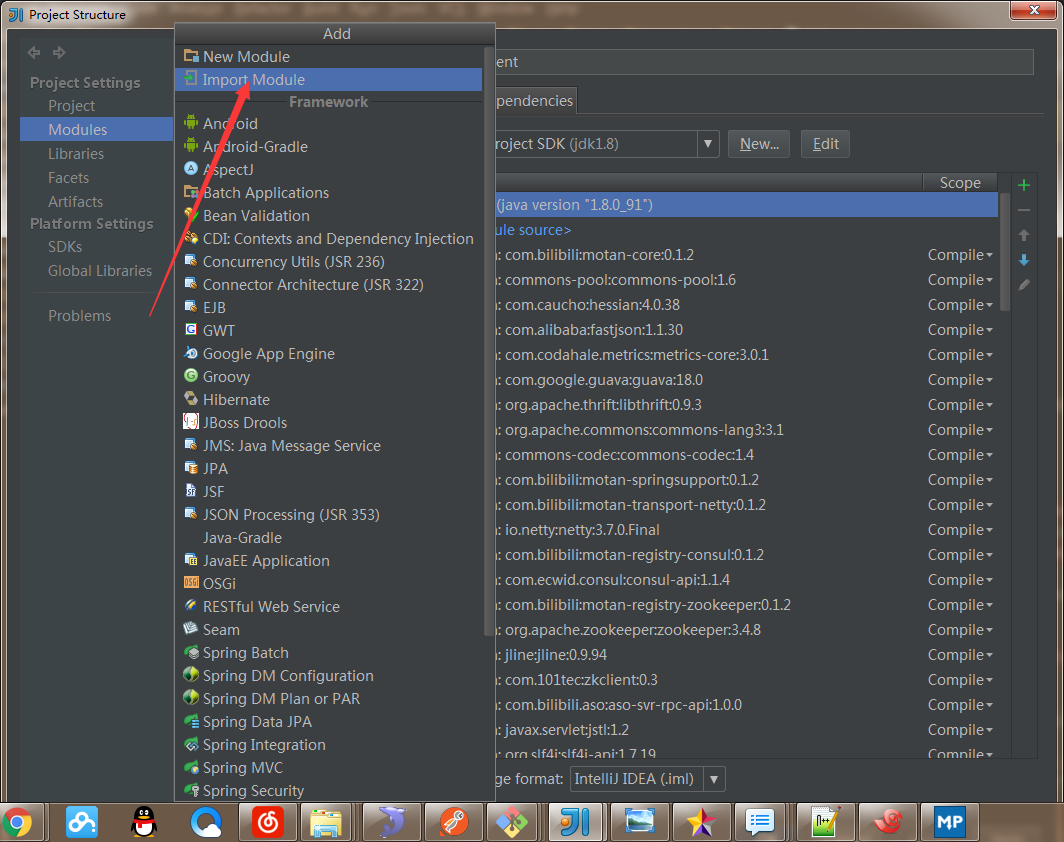Open Problems in the settings sidebar
The image size is (1064, 842).
[x=79, y=315]
